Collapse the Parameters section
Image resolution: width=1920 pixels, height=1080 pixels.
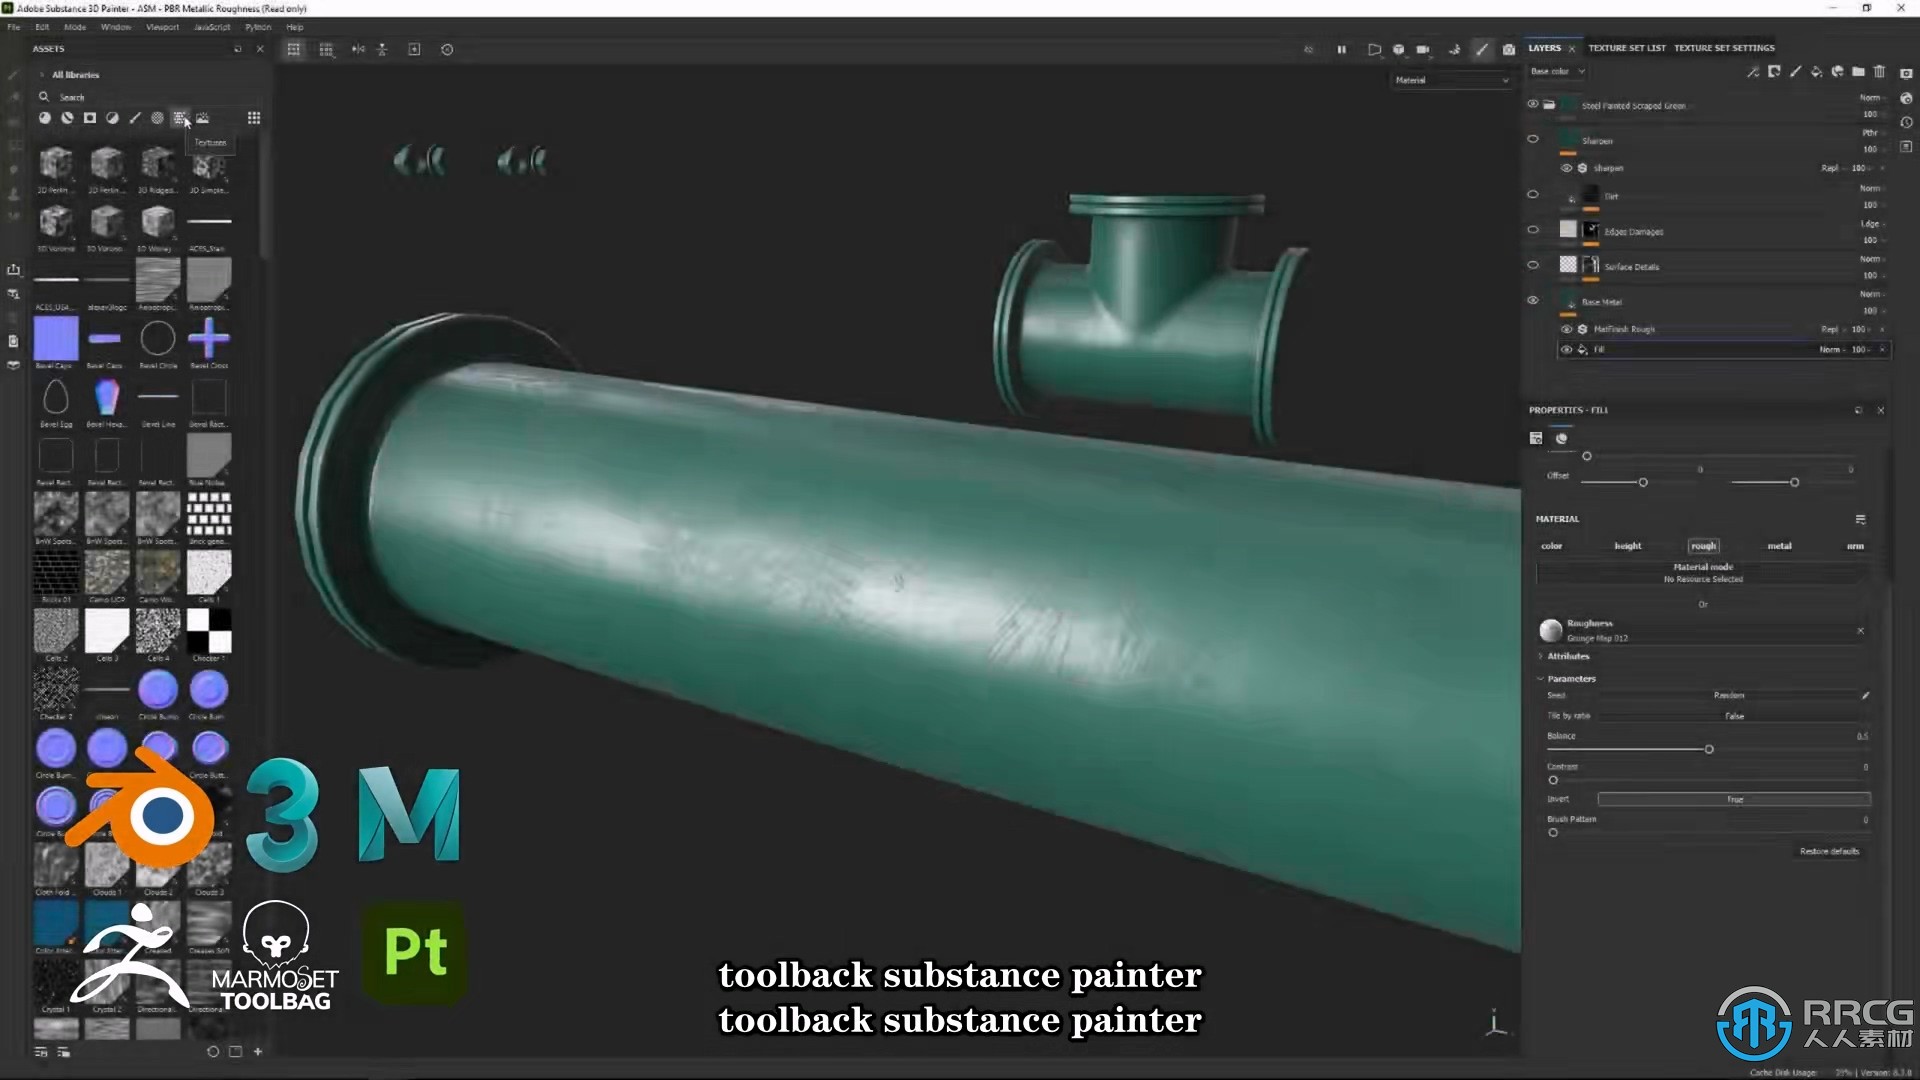(x=1540, y=679)
